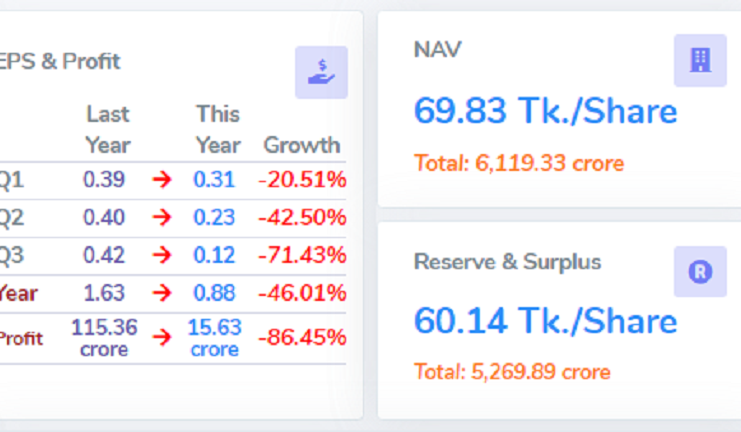Click the Reserve & Surplus 'R' icon

pos(699,271)
